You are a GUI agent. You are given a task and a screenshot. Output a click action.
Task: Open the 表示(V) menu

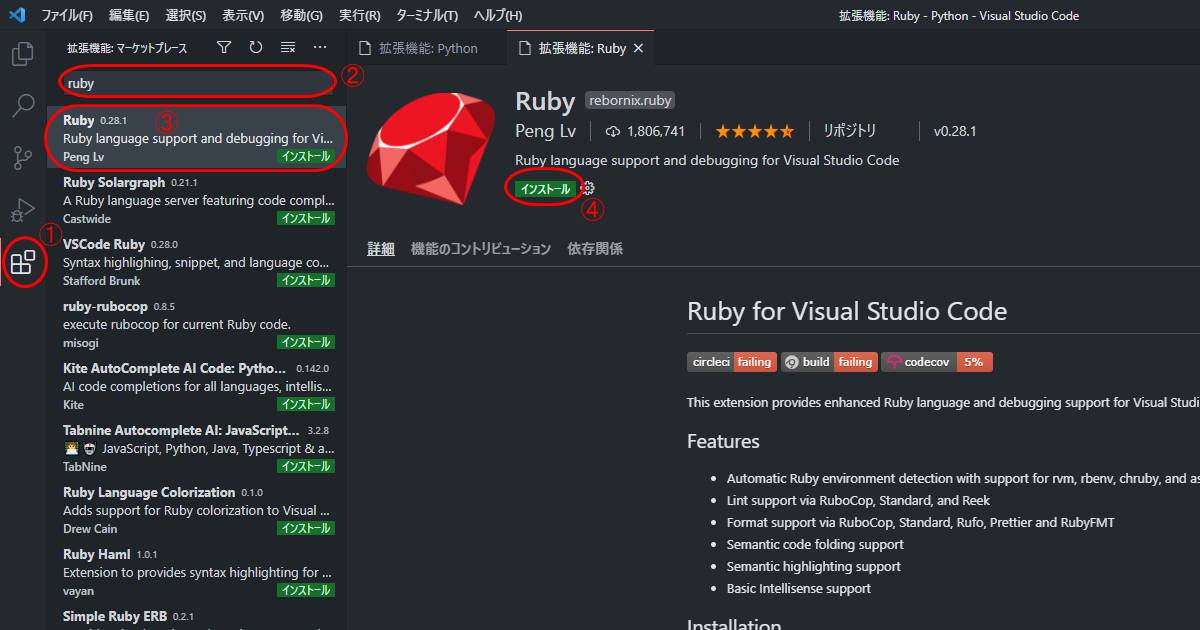242,16
